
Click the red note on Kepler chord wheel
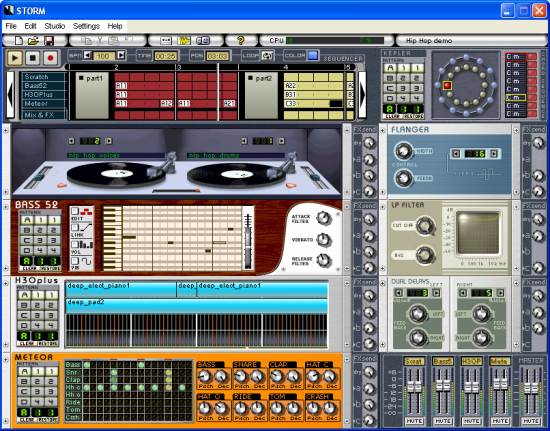tap(447, 85)
